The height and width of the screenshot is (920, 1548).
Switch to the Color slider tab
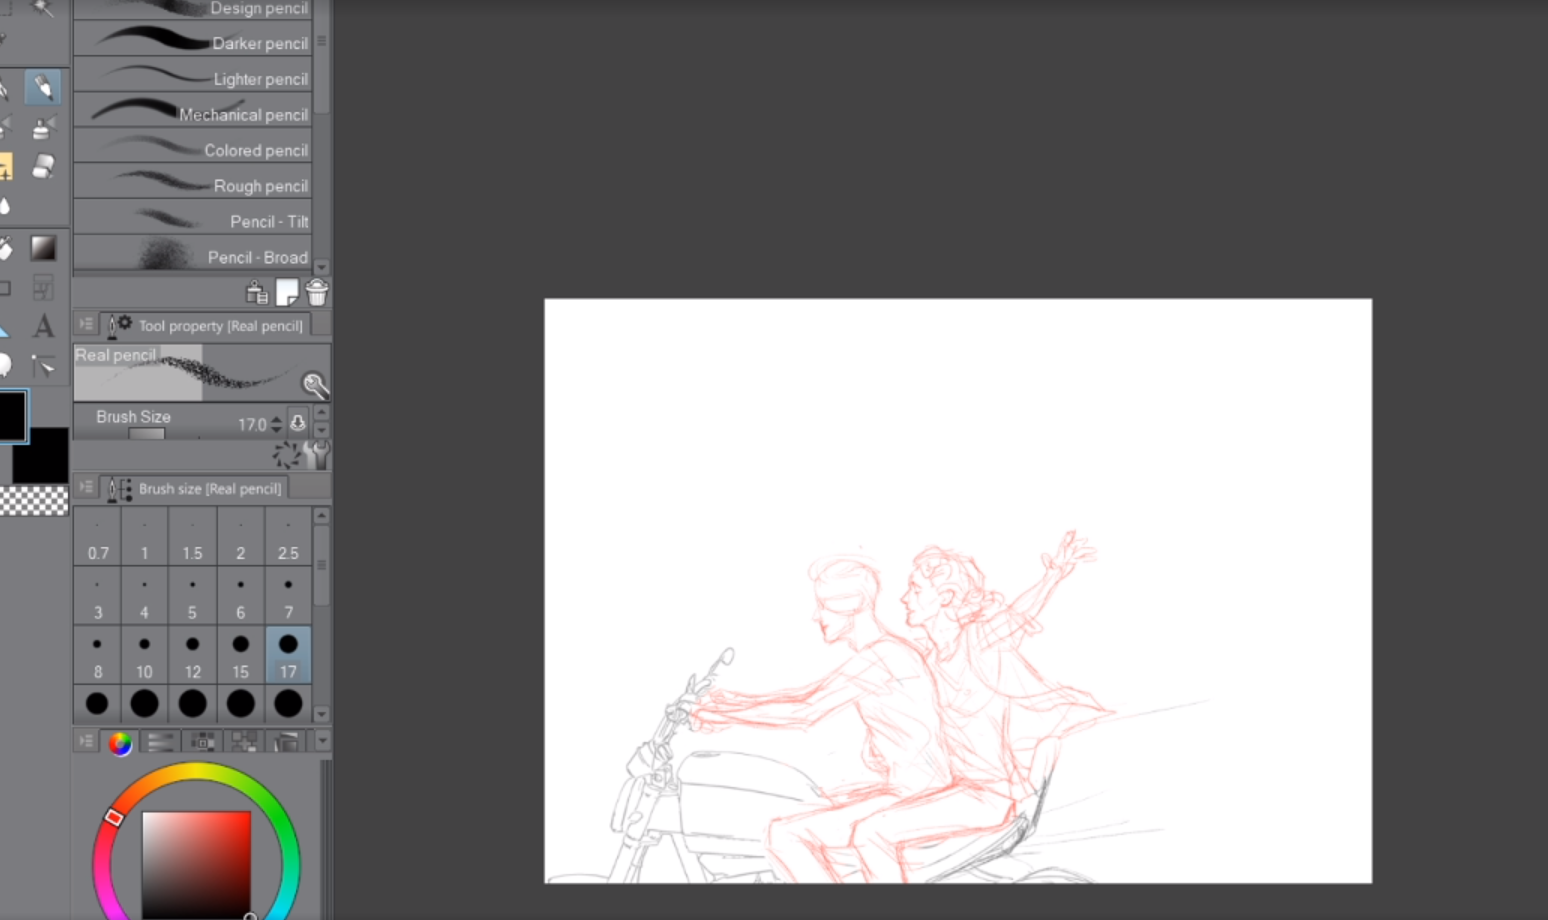pos(160,742)
